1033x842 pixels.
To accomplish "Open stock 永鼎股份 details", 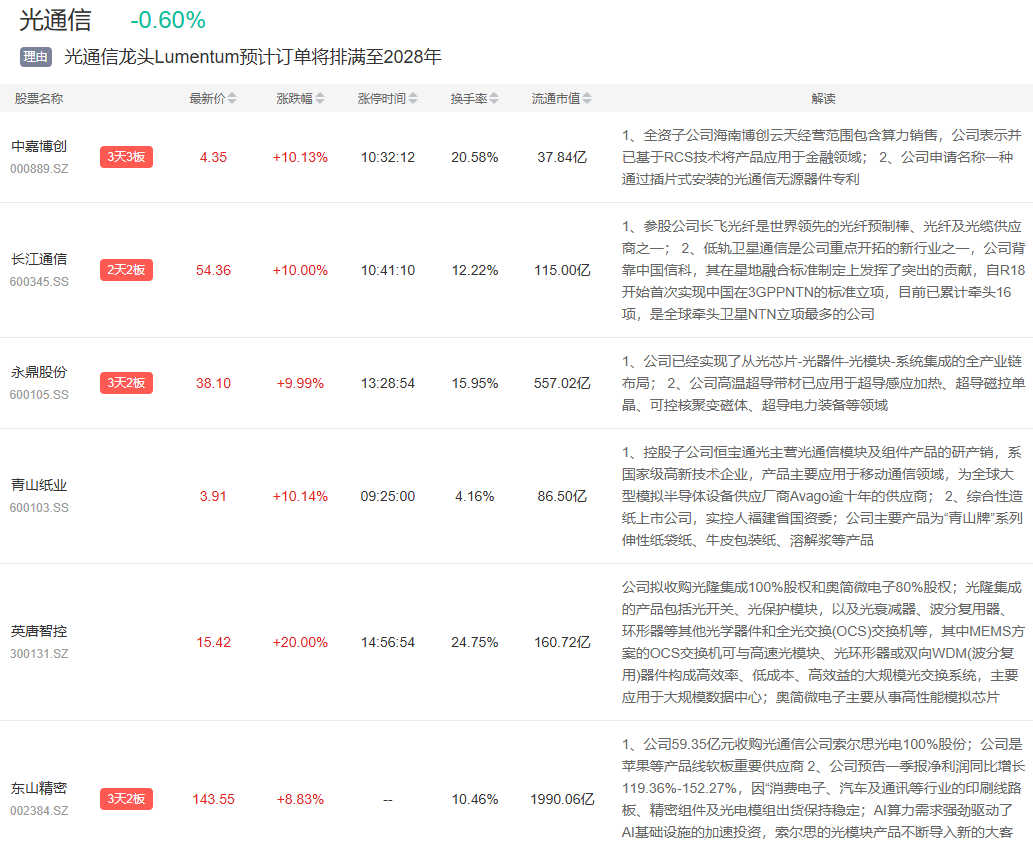I will point(39,372).
